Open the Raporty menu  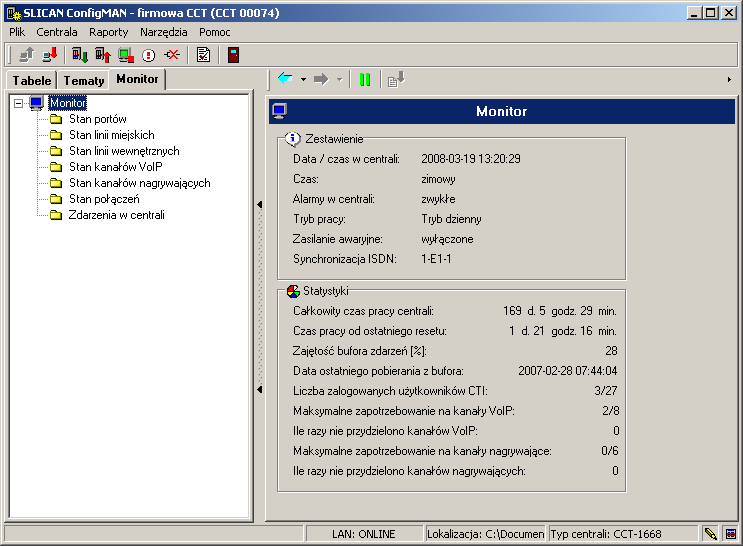tap(109, 32)
